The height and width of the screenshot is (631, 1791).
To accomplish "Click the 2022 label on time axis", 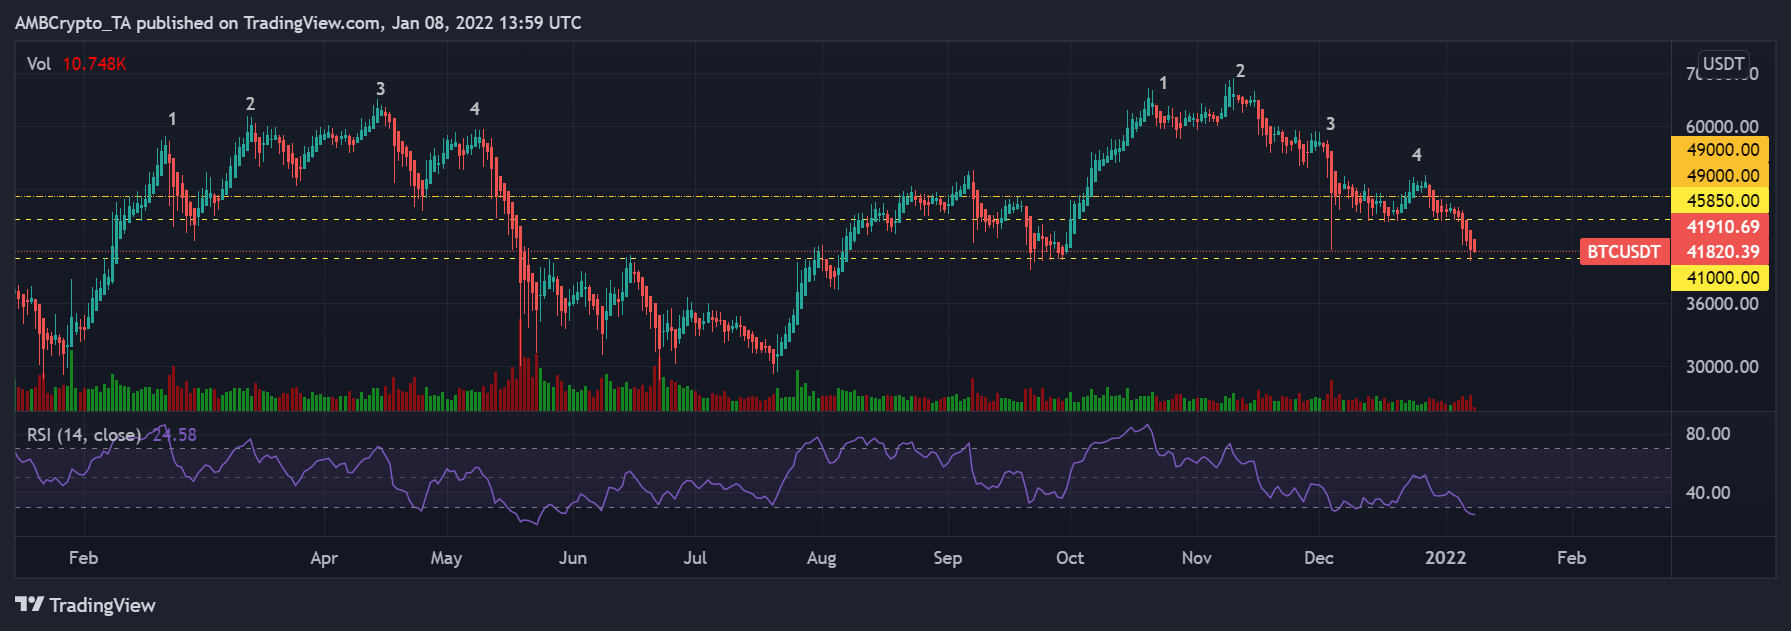I will click(1445, 558).
